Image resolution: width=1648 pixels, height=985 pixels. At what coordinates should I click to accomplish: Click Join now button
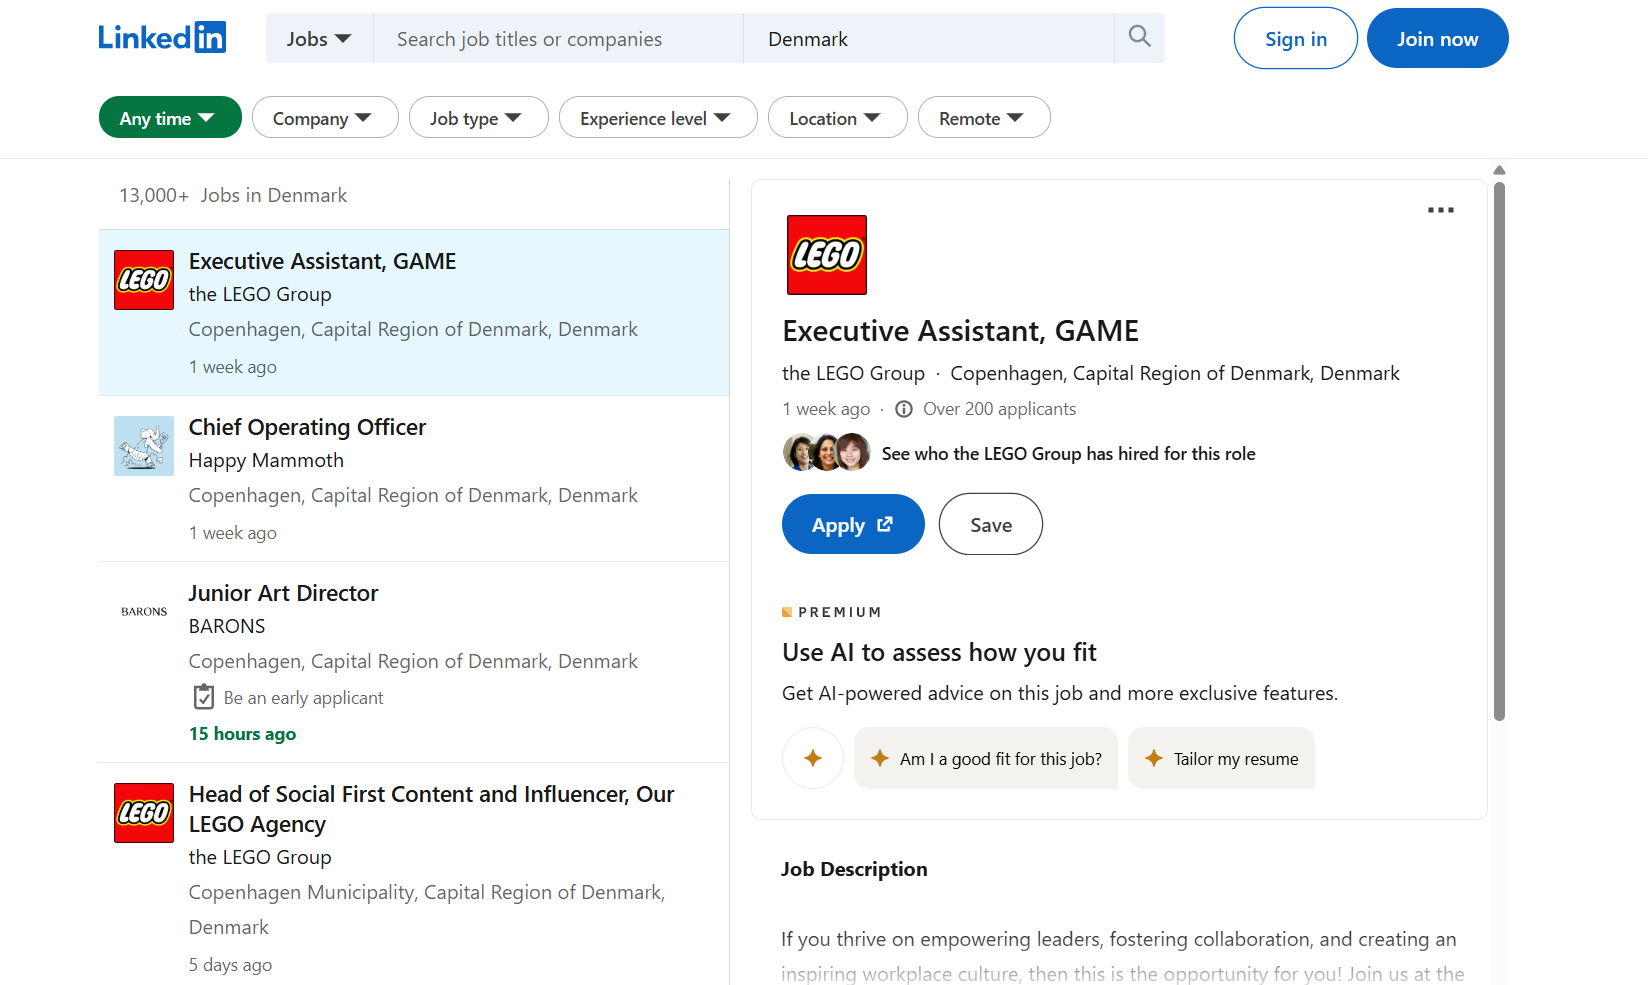pos(1437,38)
